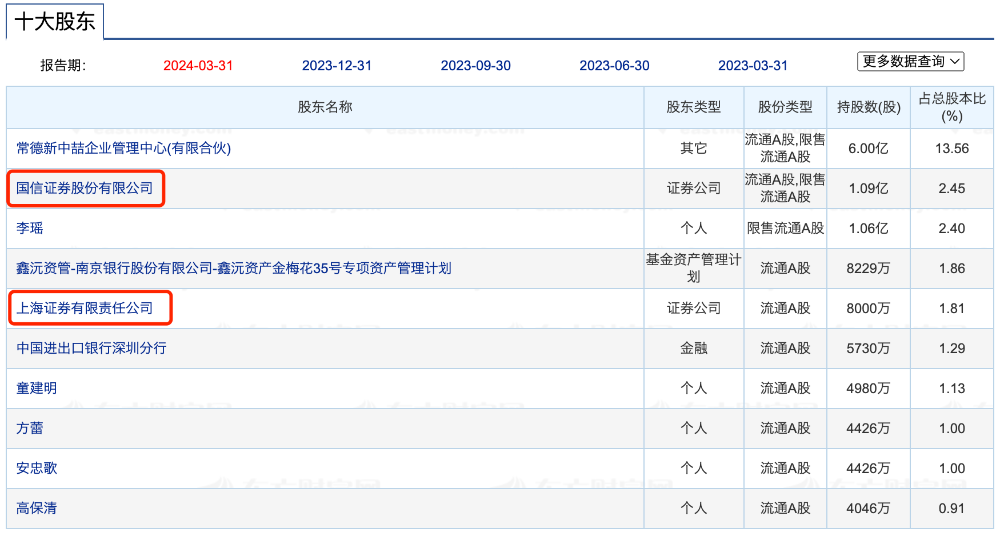Switch to report period 2023-06-30

[614, 66]
